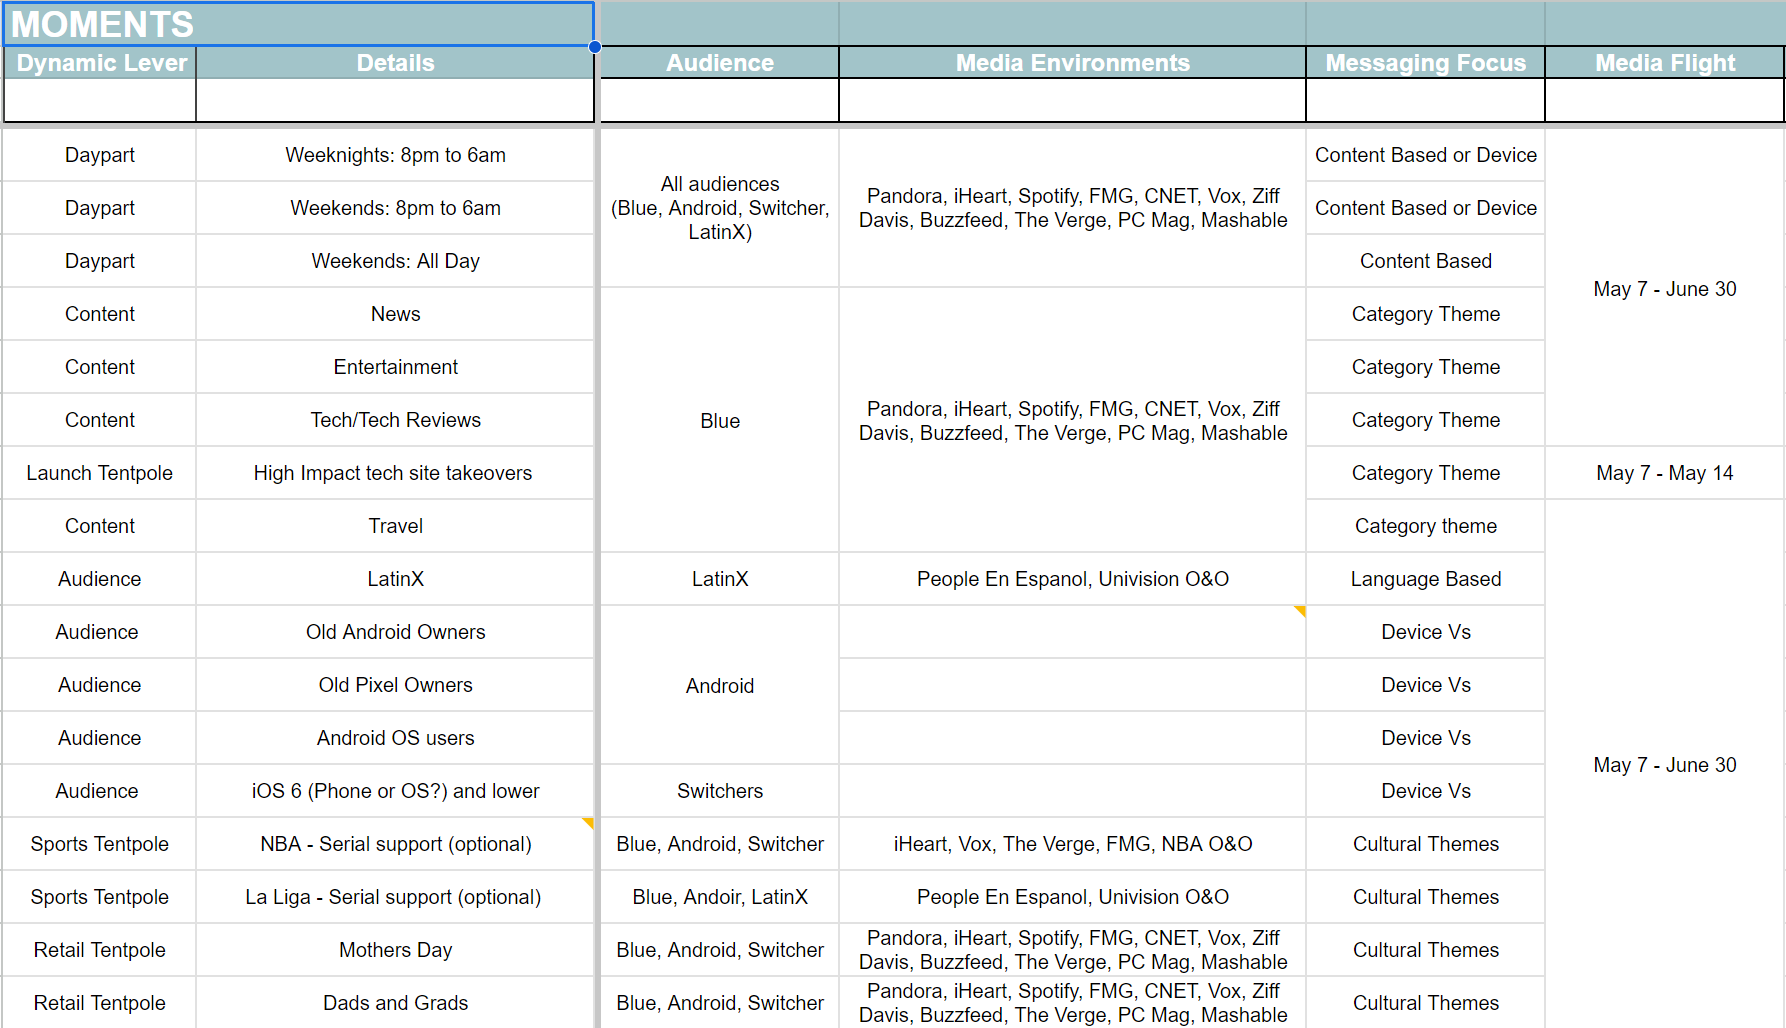Select the 'Mothers Day' cell
This screenshot has width=1786, height=1028.
[x=395, y=950]
